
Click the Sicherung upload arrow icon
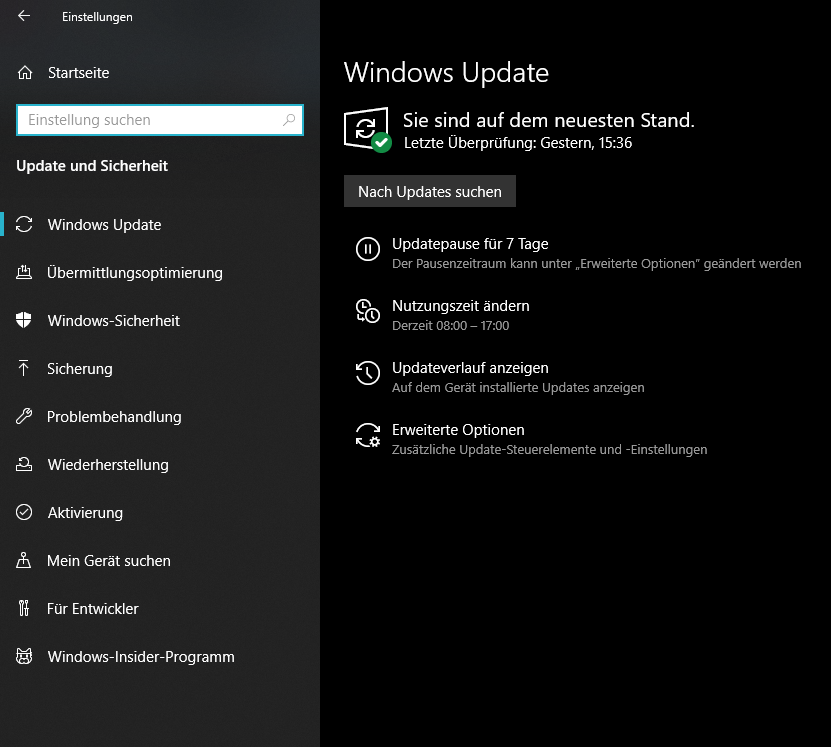pyautogui.click(x=24, y=368)
